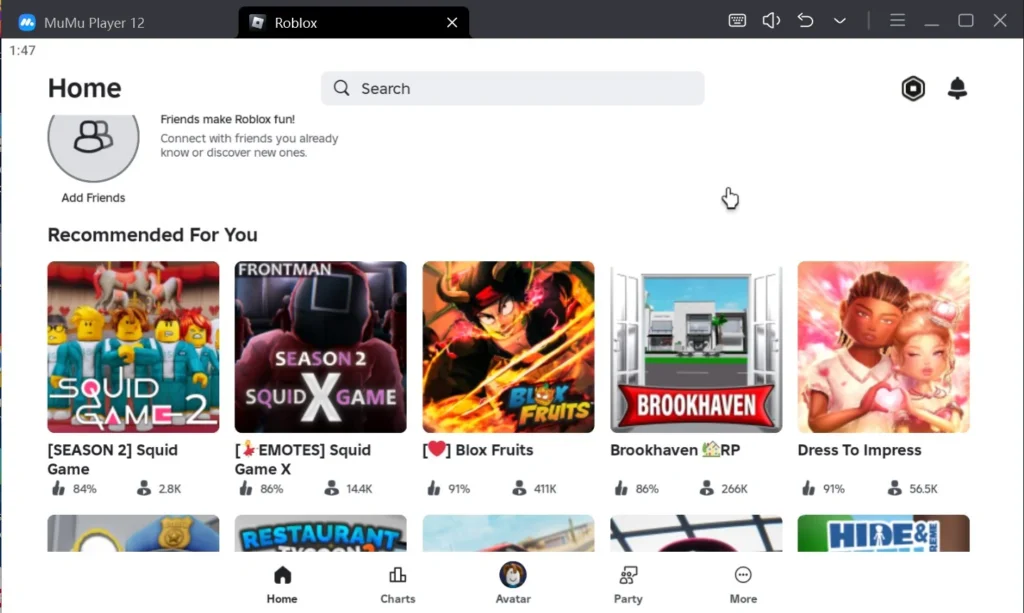Open the Blox Fruits game
The width and height of the screenshot is (1024, 613).
(508, 347)
